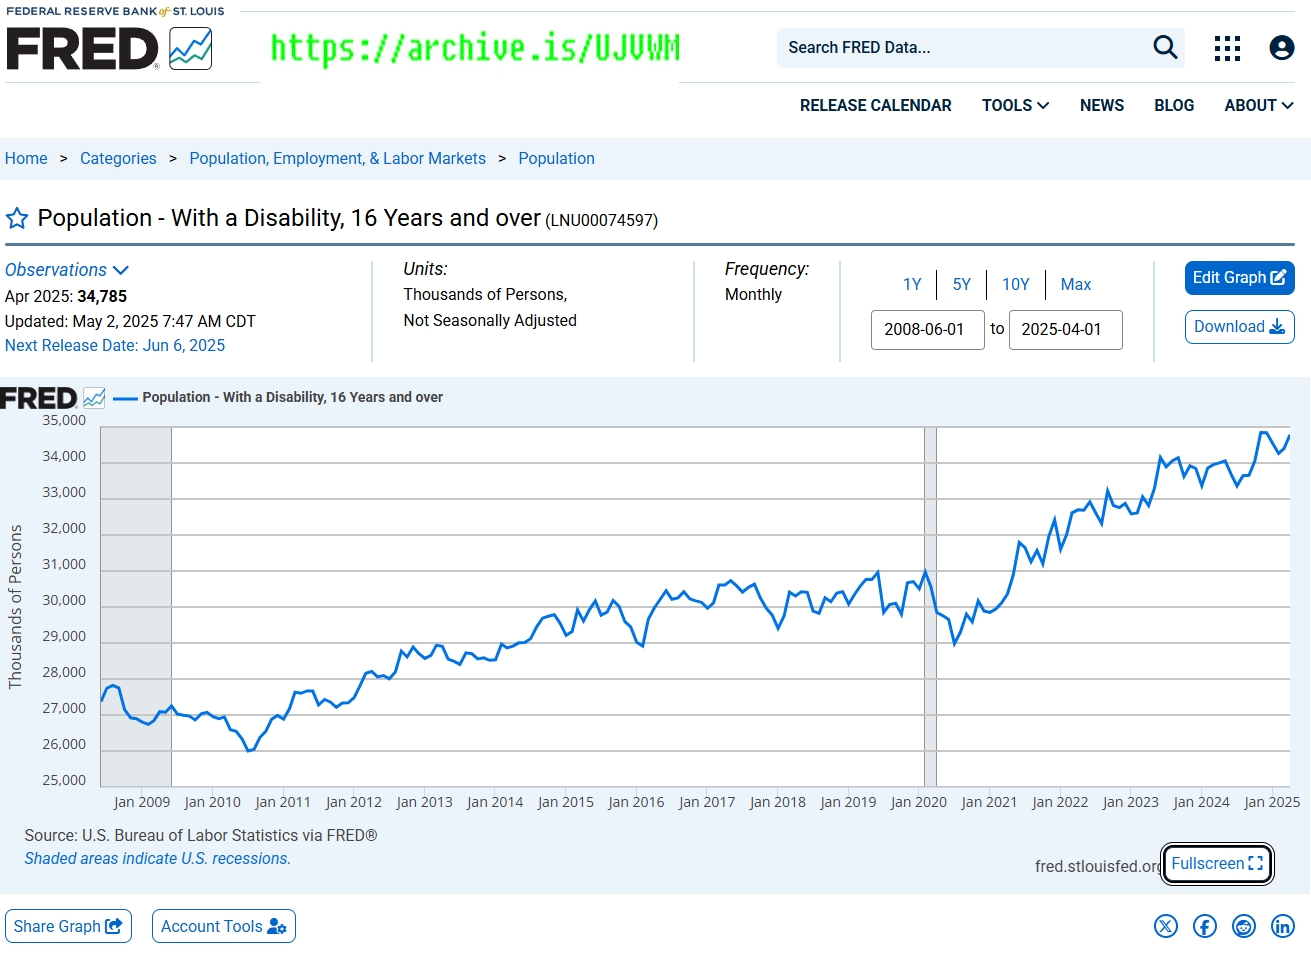1311x958 pixels.
Task: Open the chart in Fullscreen
Action: [x=1217, y=864]
